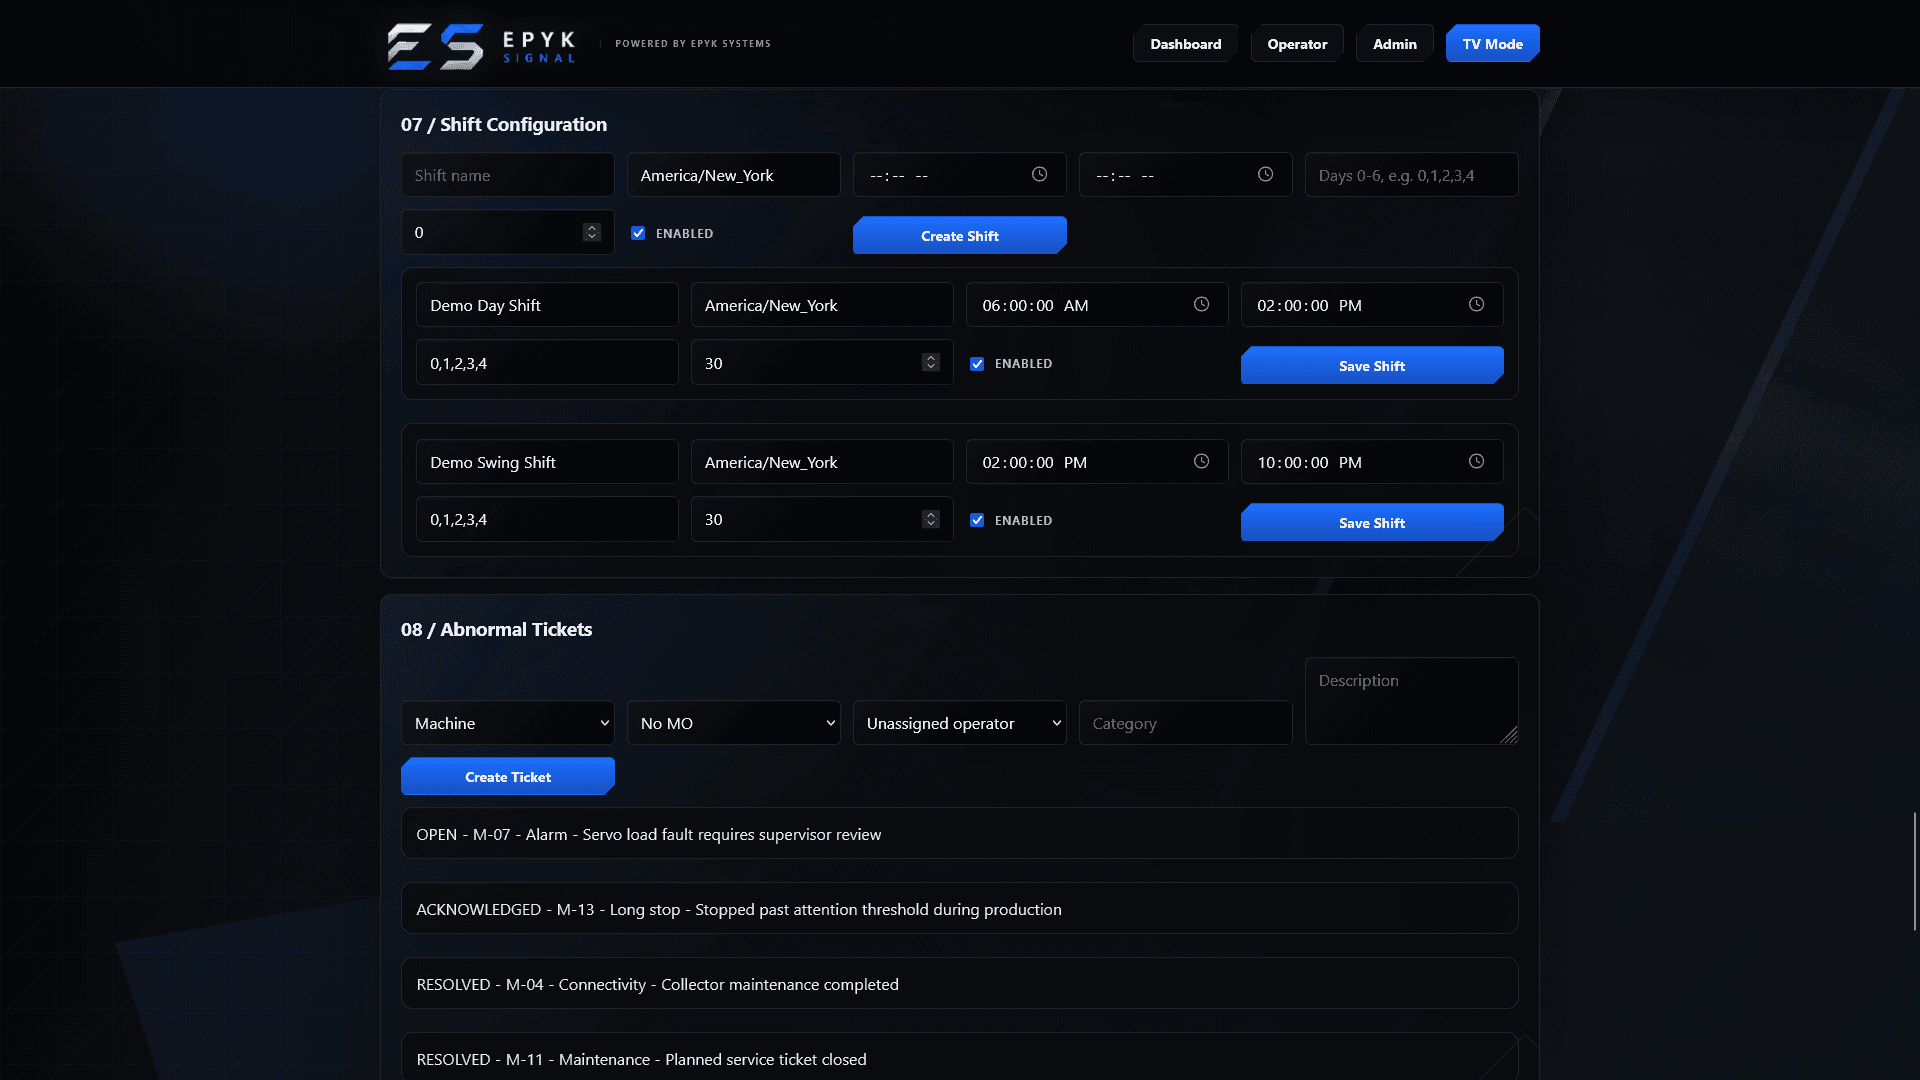1920x1080 pixels.
Task: Click the 07 / Shift Configuration heading
Action: click(x=504, y=124)
